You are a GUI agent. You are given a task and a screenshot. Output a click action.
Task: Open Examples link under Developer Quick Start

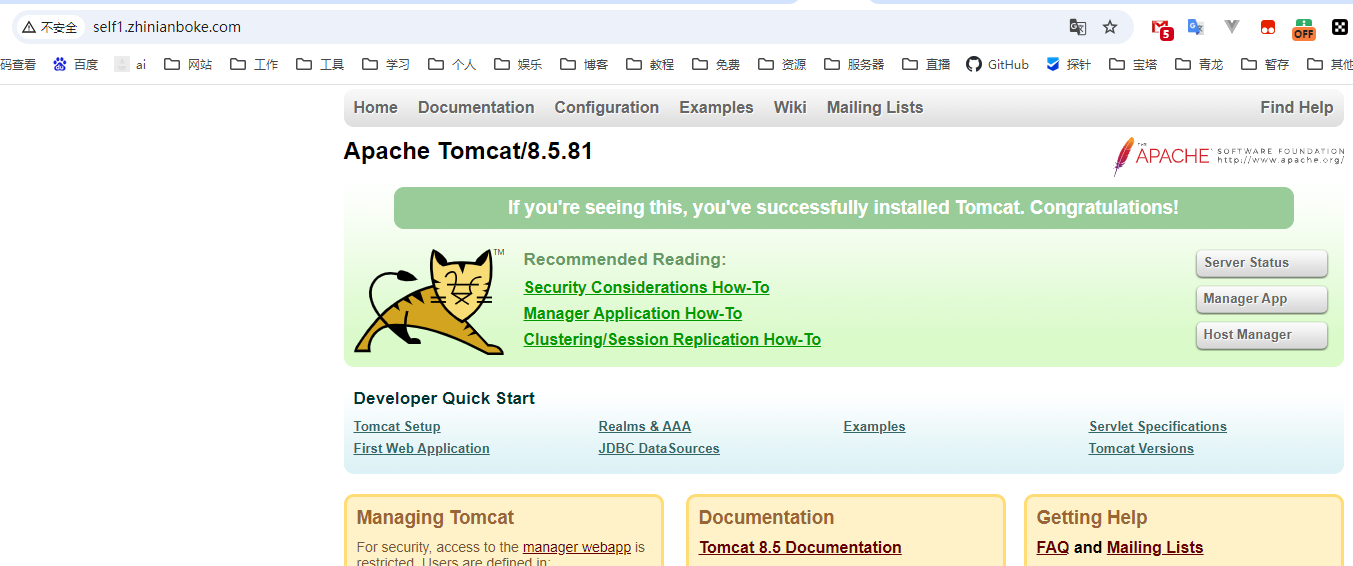[874, 426]
